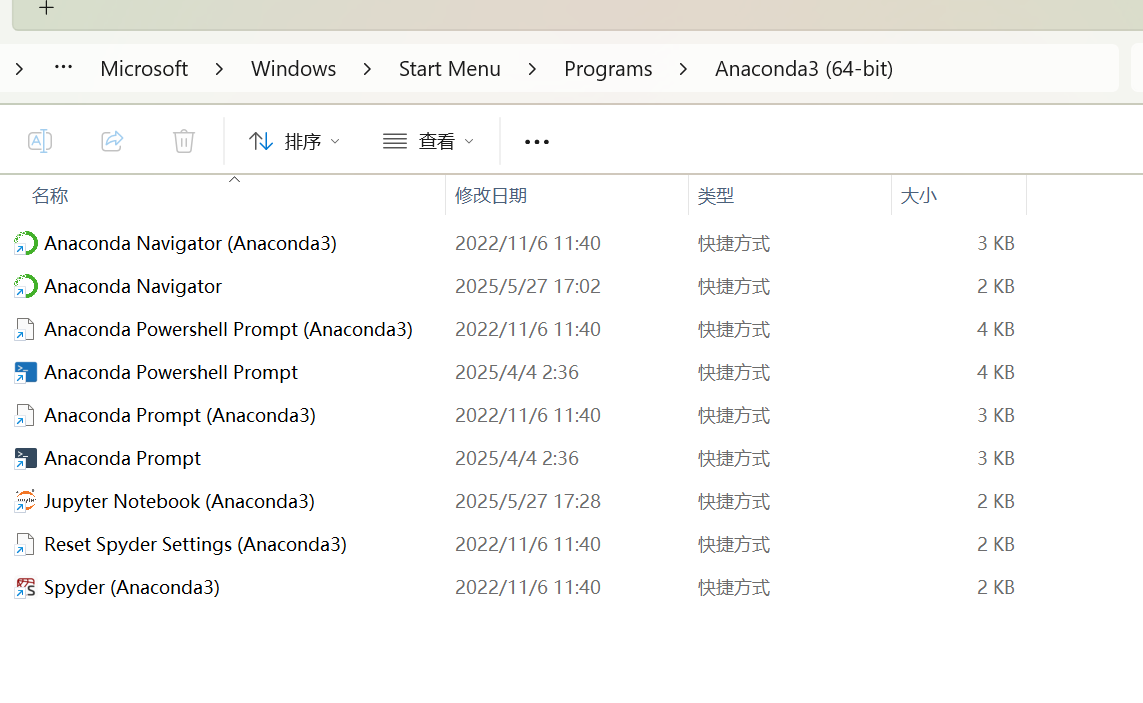Screen dimensions: 1143x703
Task: Sort by 名称 column header
Action: (50, 195)
